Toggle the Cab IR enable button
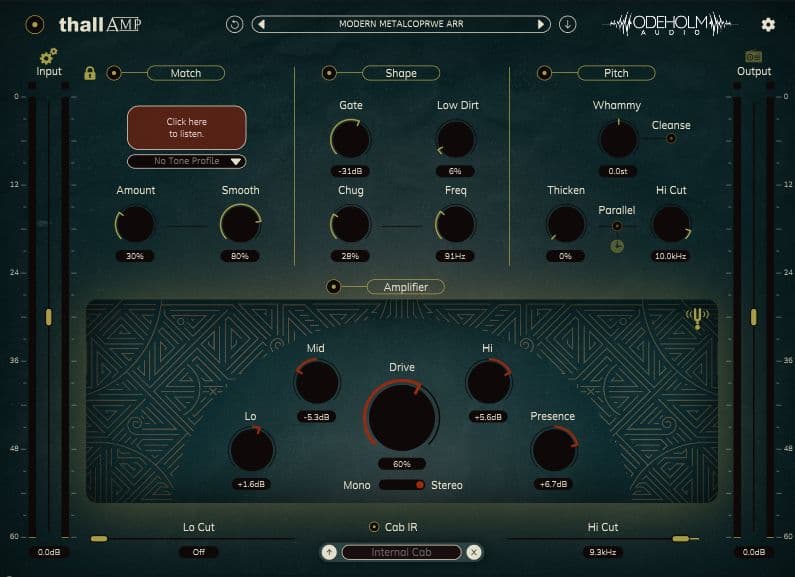This screenshot has height=577, width=795. [x=374, y=527]
